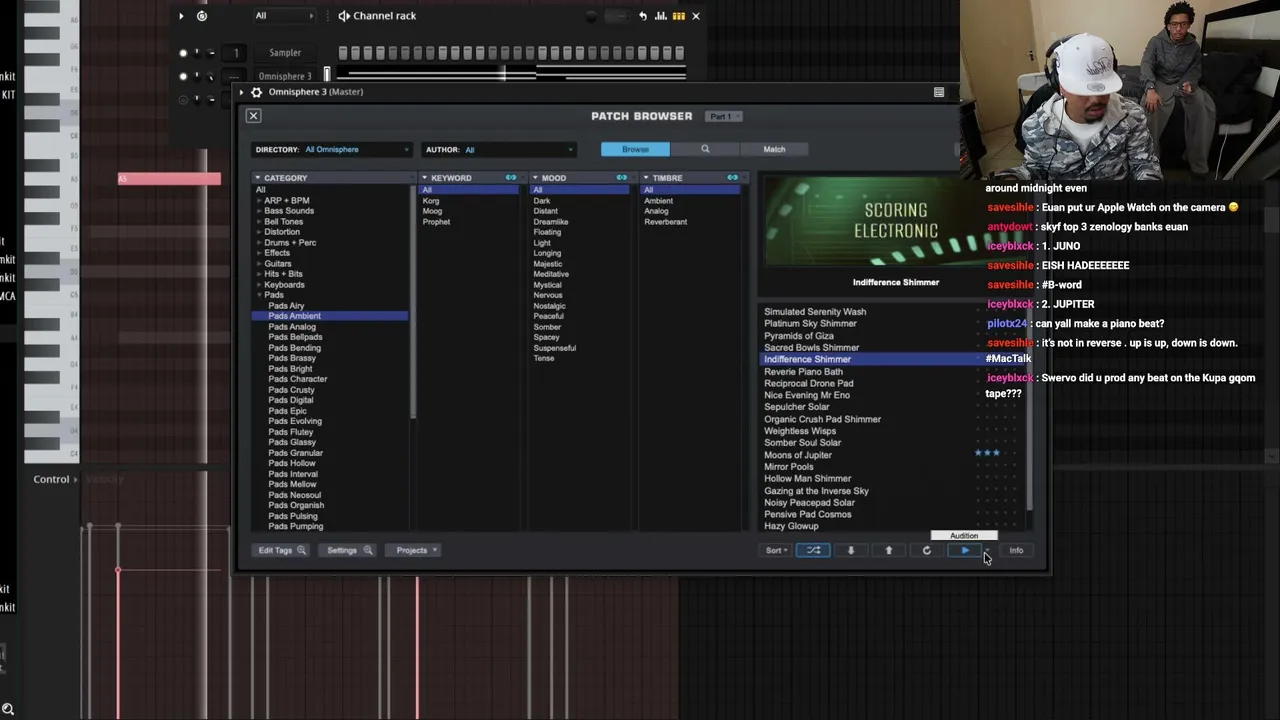
Task: Collapse the Pads category
Action: 260,295
